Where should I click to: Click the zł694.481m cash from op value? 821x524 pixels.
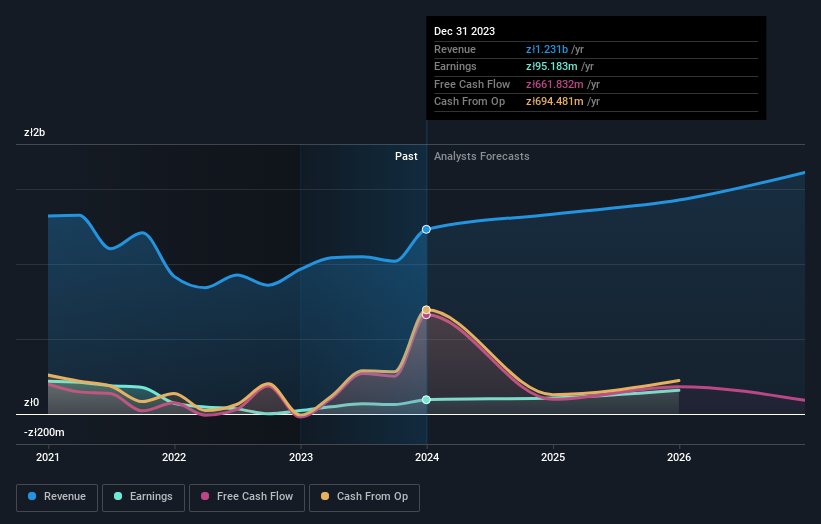tap(554, 102)
